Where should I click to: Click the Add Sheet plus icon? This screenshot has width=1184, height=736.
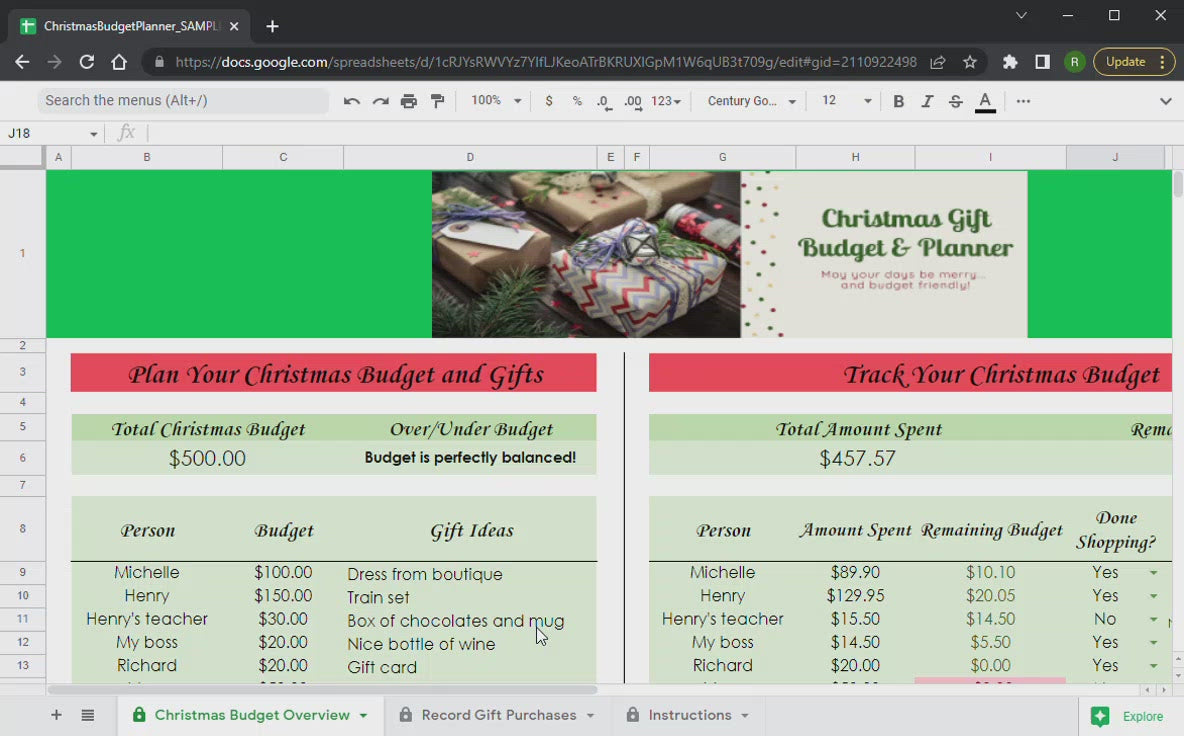click(x=56, y=715)
